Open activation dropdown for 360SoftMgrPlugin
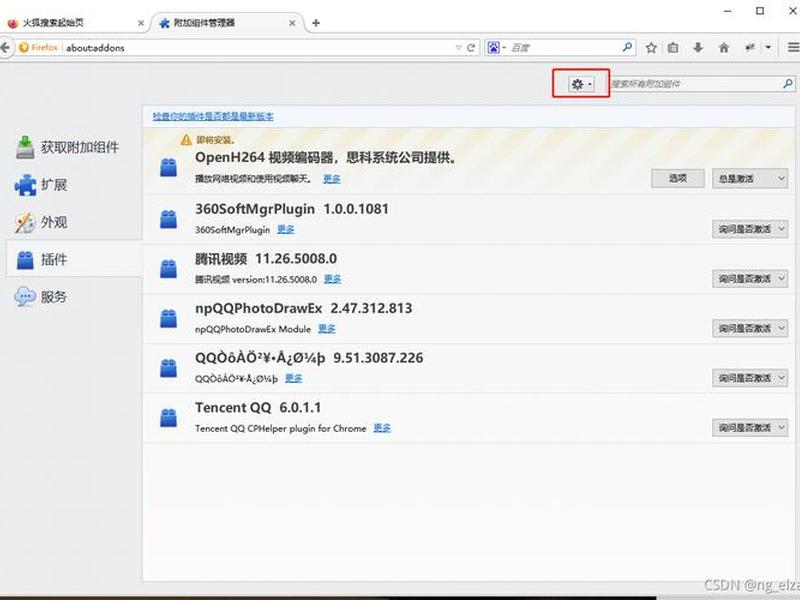The height and width of the screenshot is (600, 800). (749, 229)
